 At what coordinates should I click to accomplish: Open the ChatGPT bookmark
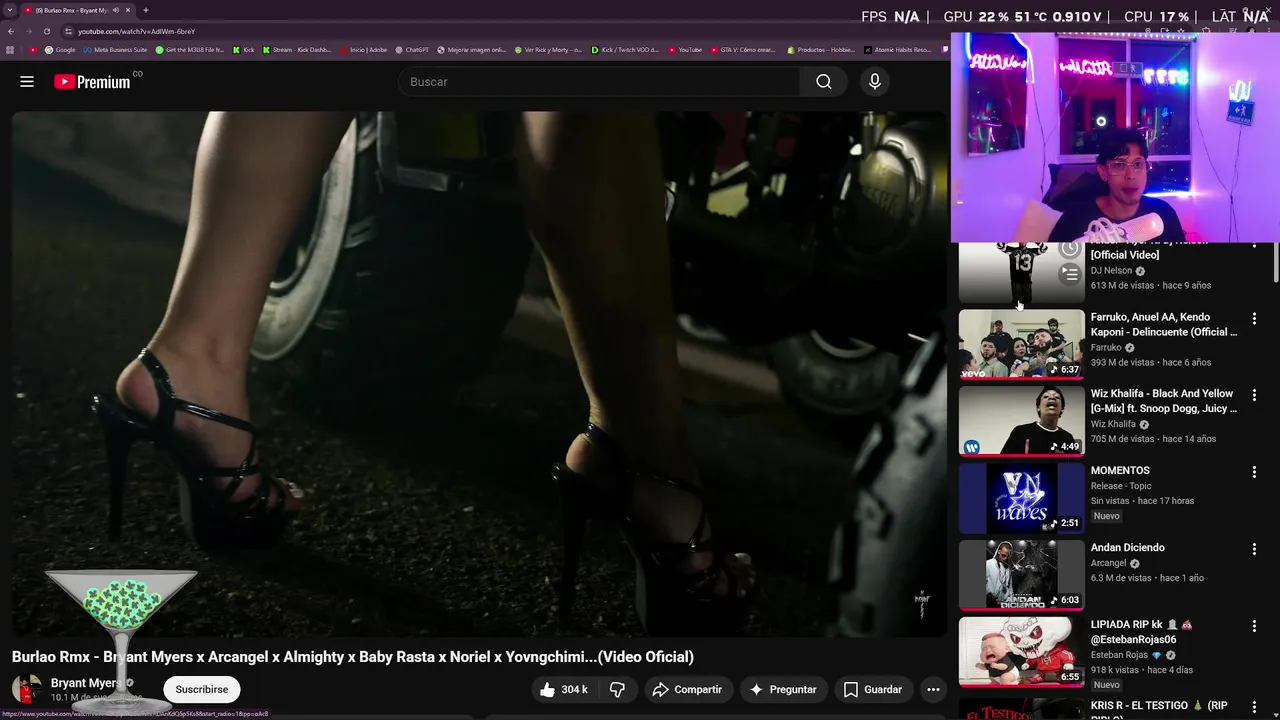click(x=412, y=49)
